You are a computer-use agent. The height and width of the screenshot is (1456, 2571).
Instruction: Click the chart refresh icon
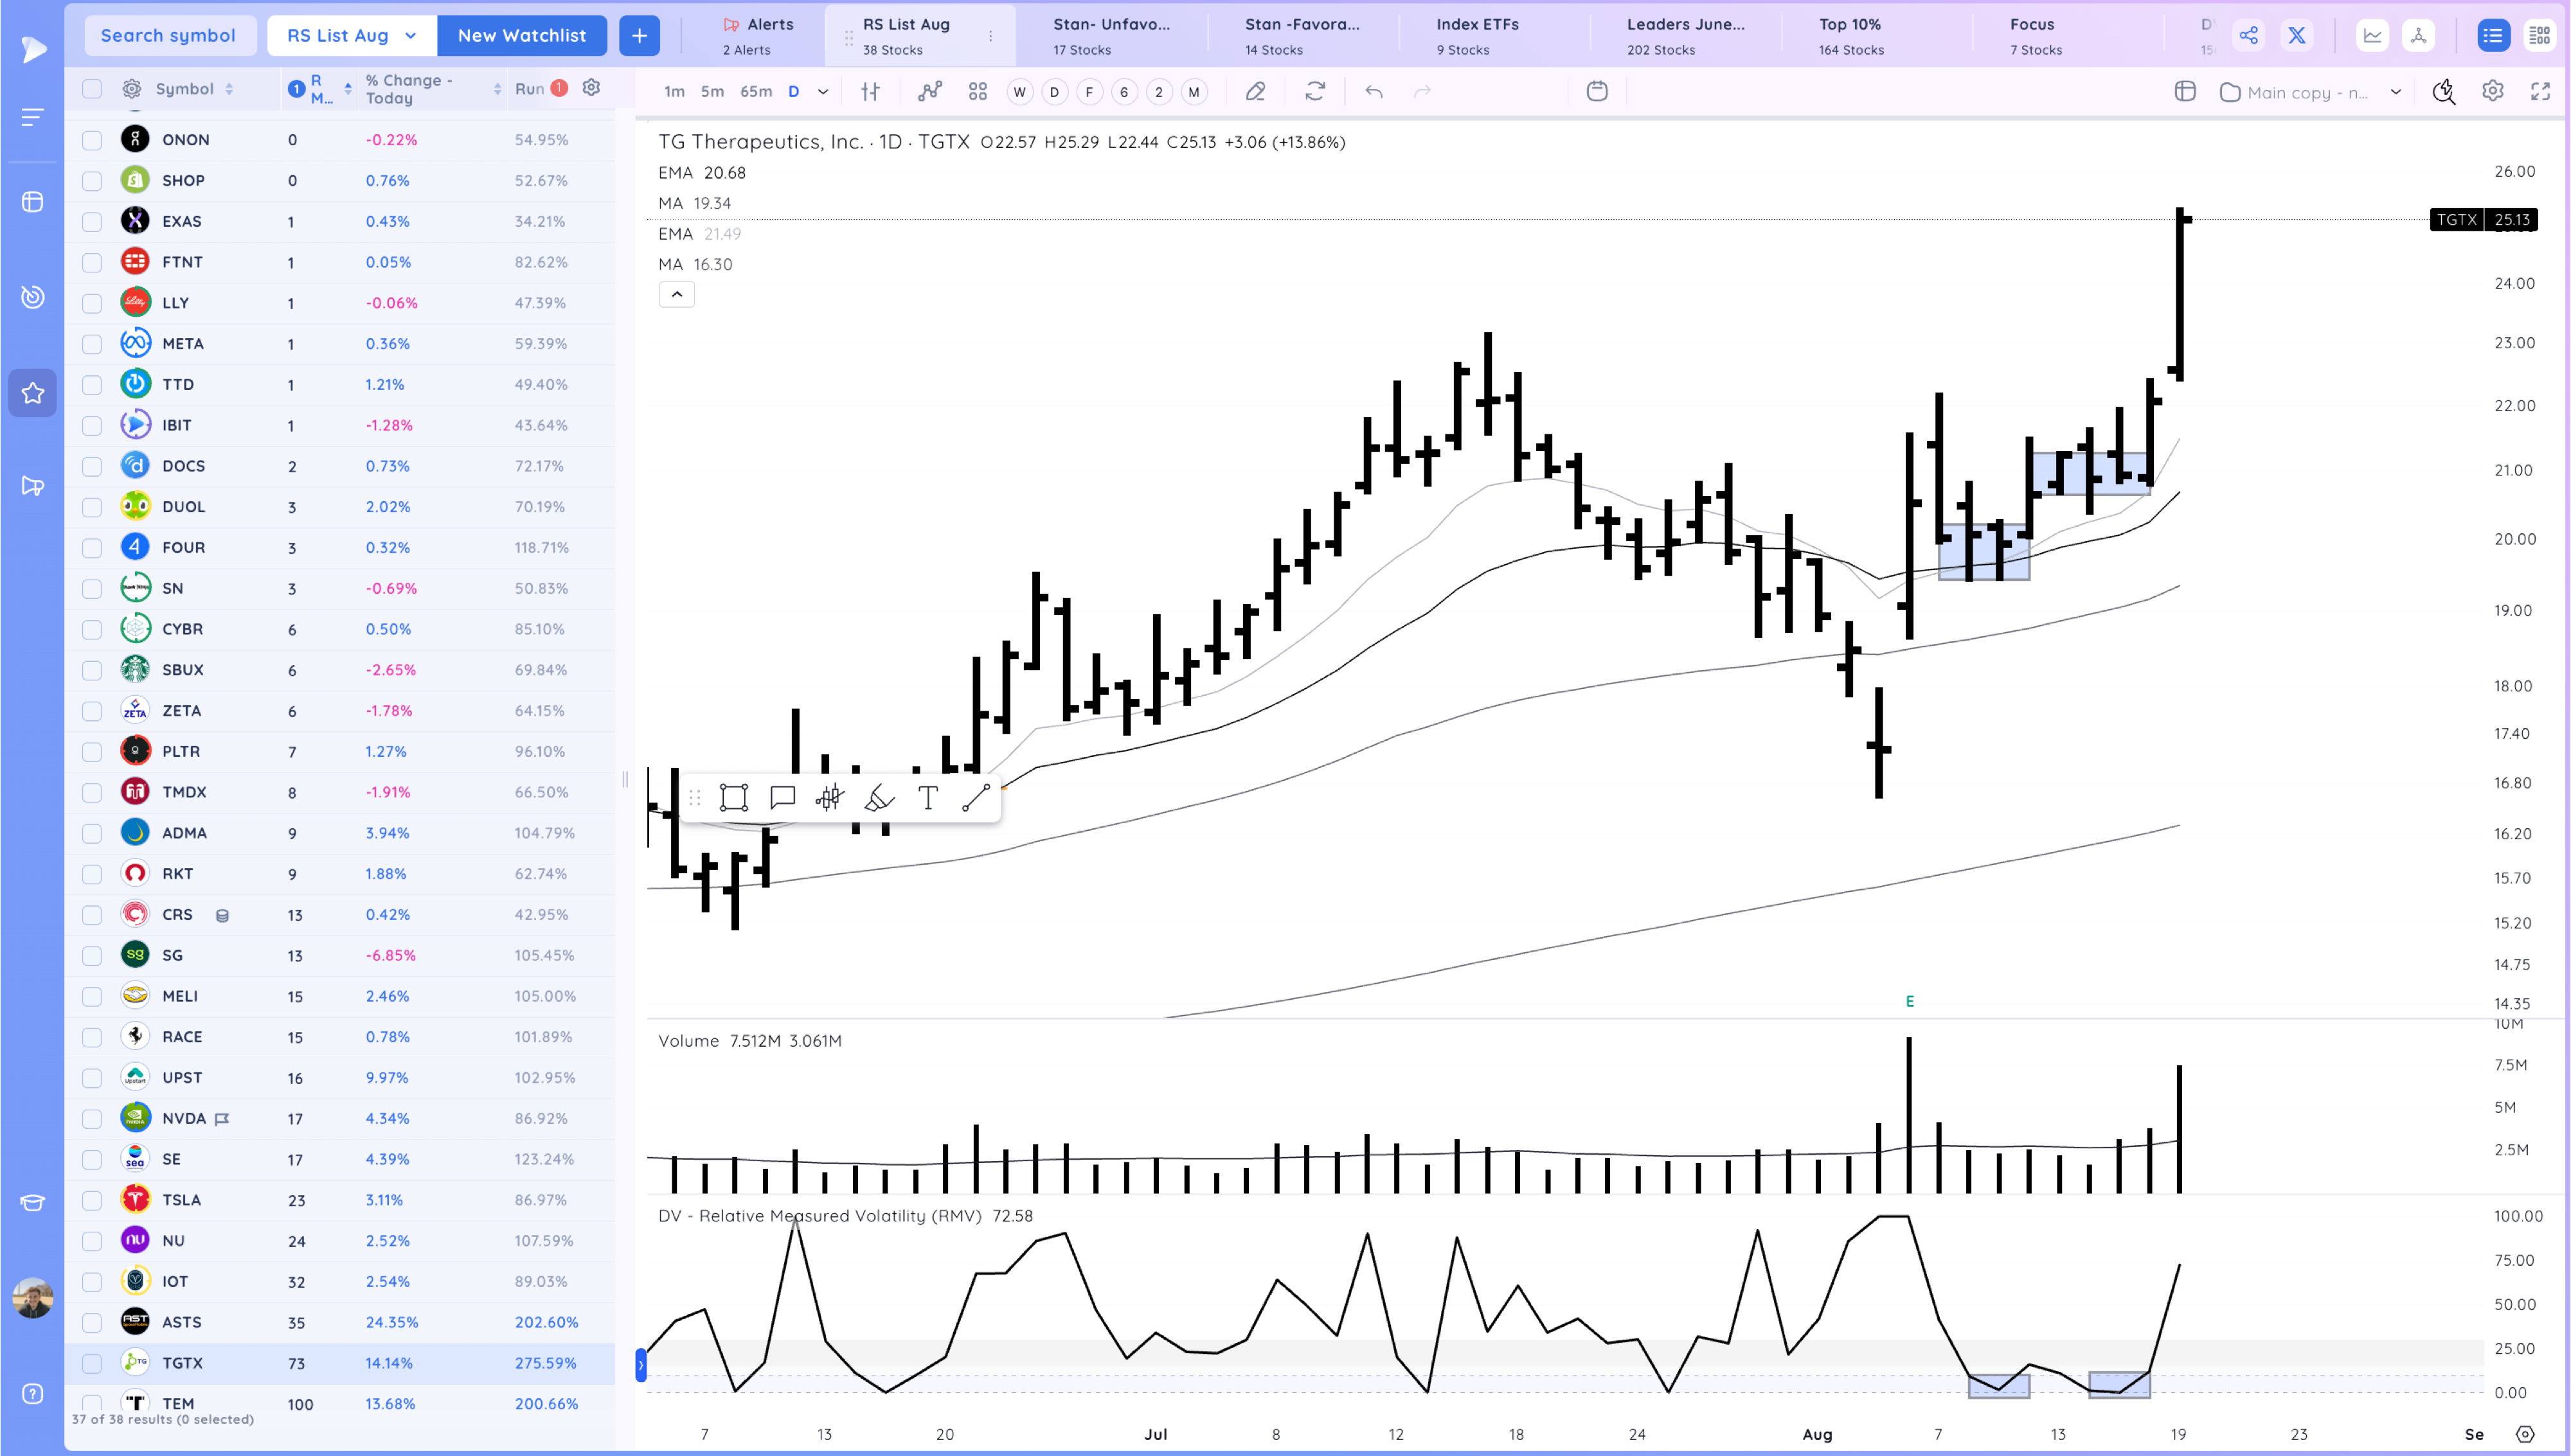pyautogui.click(x=1315, y=91)
